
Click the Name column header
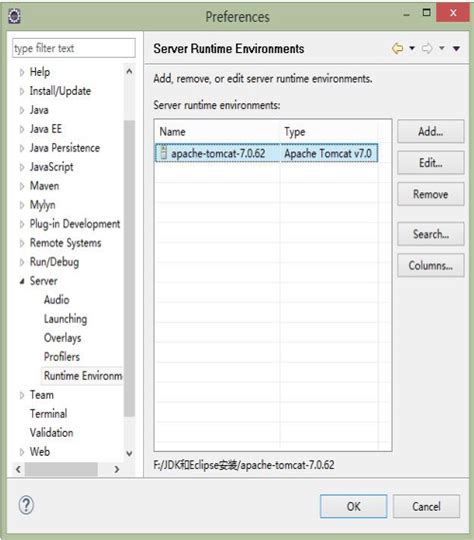pyautogui.click(x=217, y=132)
